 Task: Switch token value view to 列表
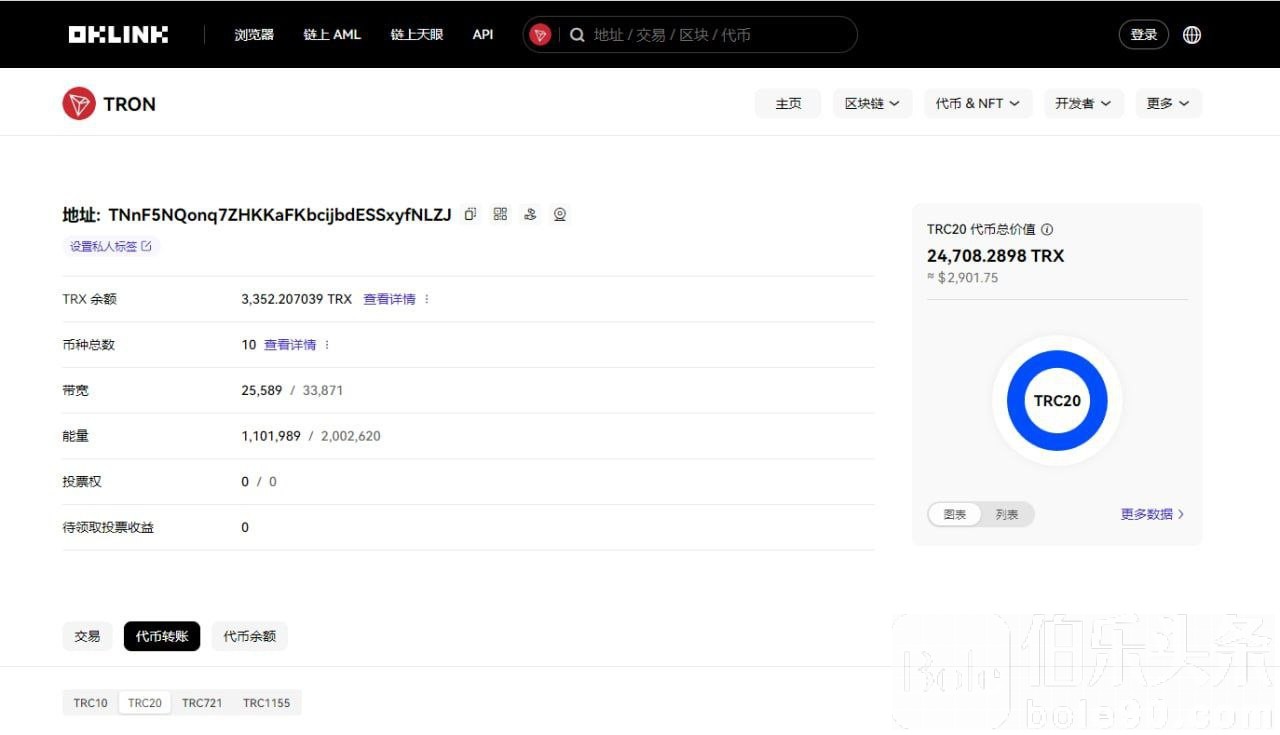click(1007, 514)
